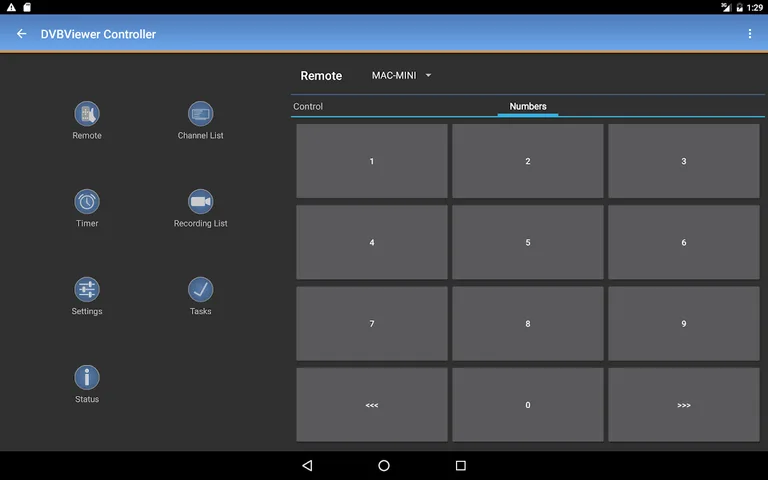Click the Settings label text

pyautogui.click(x=87, y=312)
